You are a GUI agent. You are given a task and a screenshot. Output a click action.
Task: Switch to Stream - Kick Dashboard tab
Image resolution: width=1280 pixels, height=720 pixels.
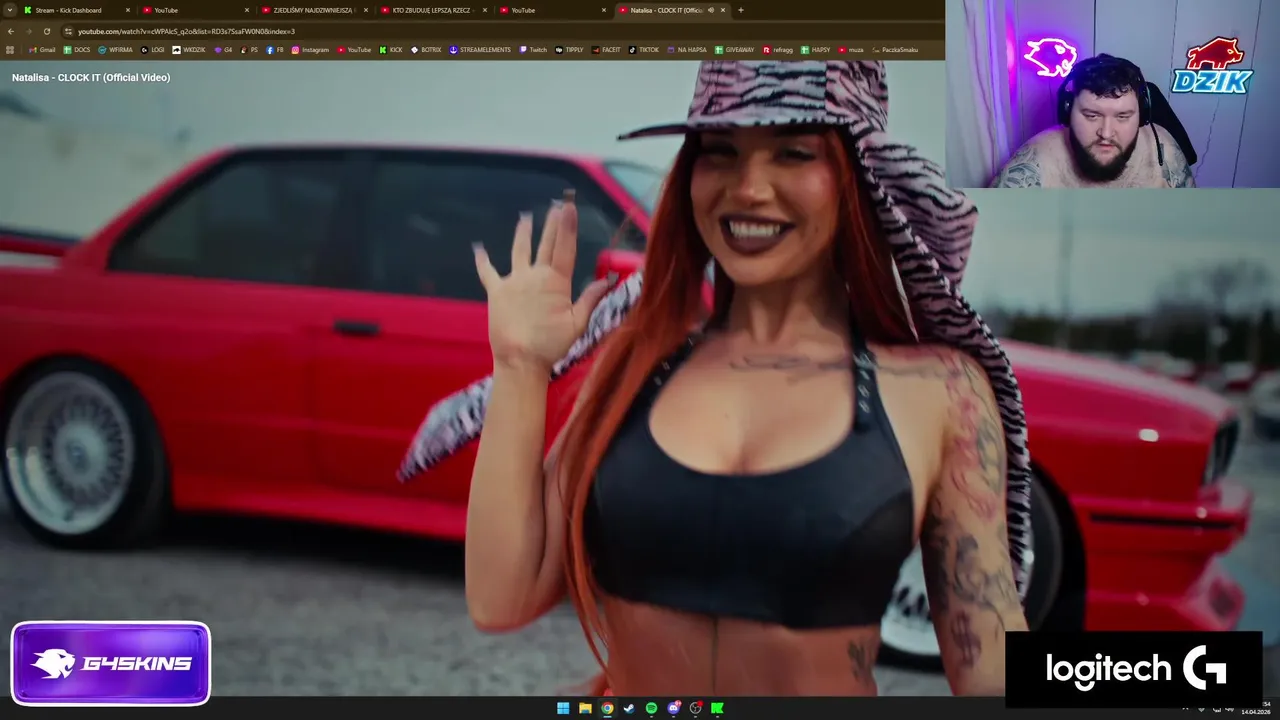pos(77,10)
